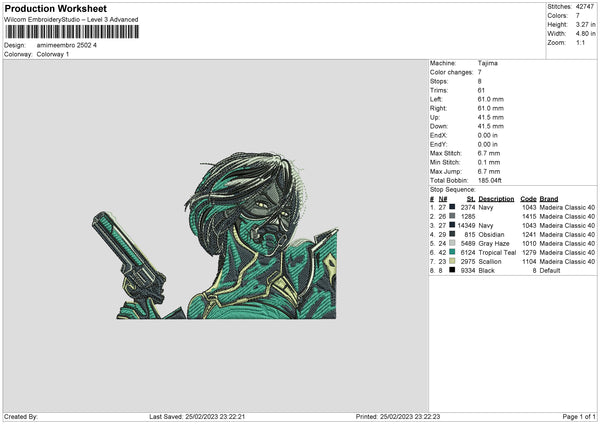This screenshot has height=424, width=600.
Task: Click the 'Default' brand in row 8
Action: (550, 270)
